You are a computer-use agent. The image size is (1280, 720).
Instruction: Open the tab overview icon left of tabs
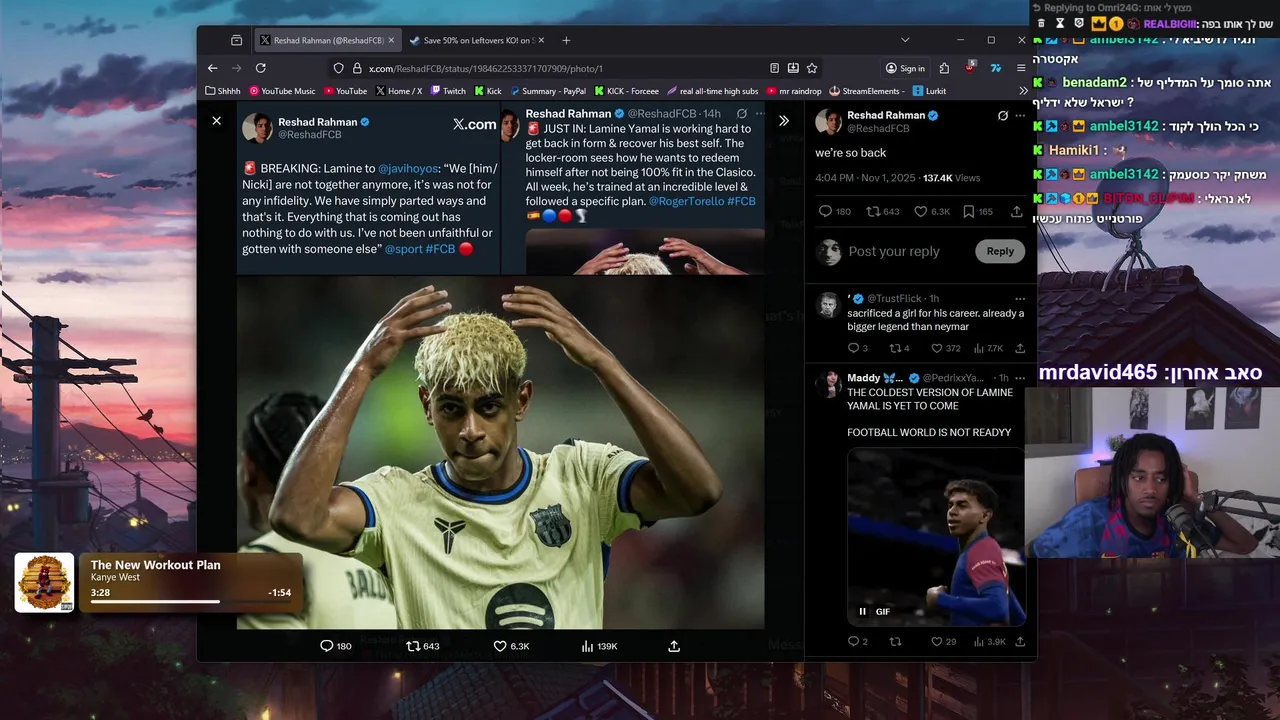(x=236, y=40)
